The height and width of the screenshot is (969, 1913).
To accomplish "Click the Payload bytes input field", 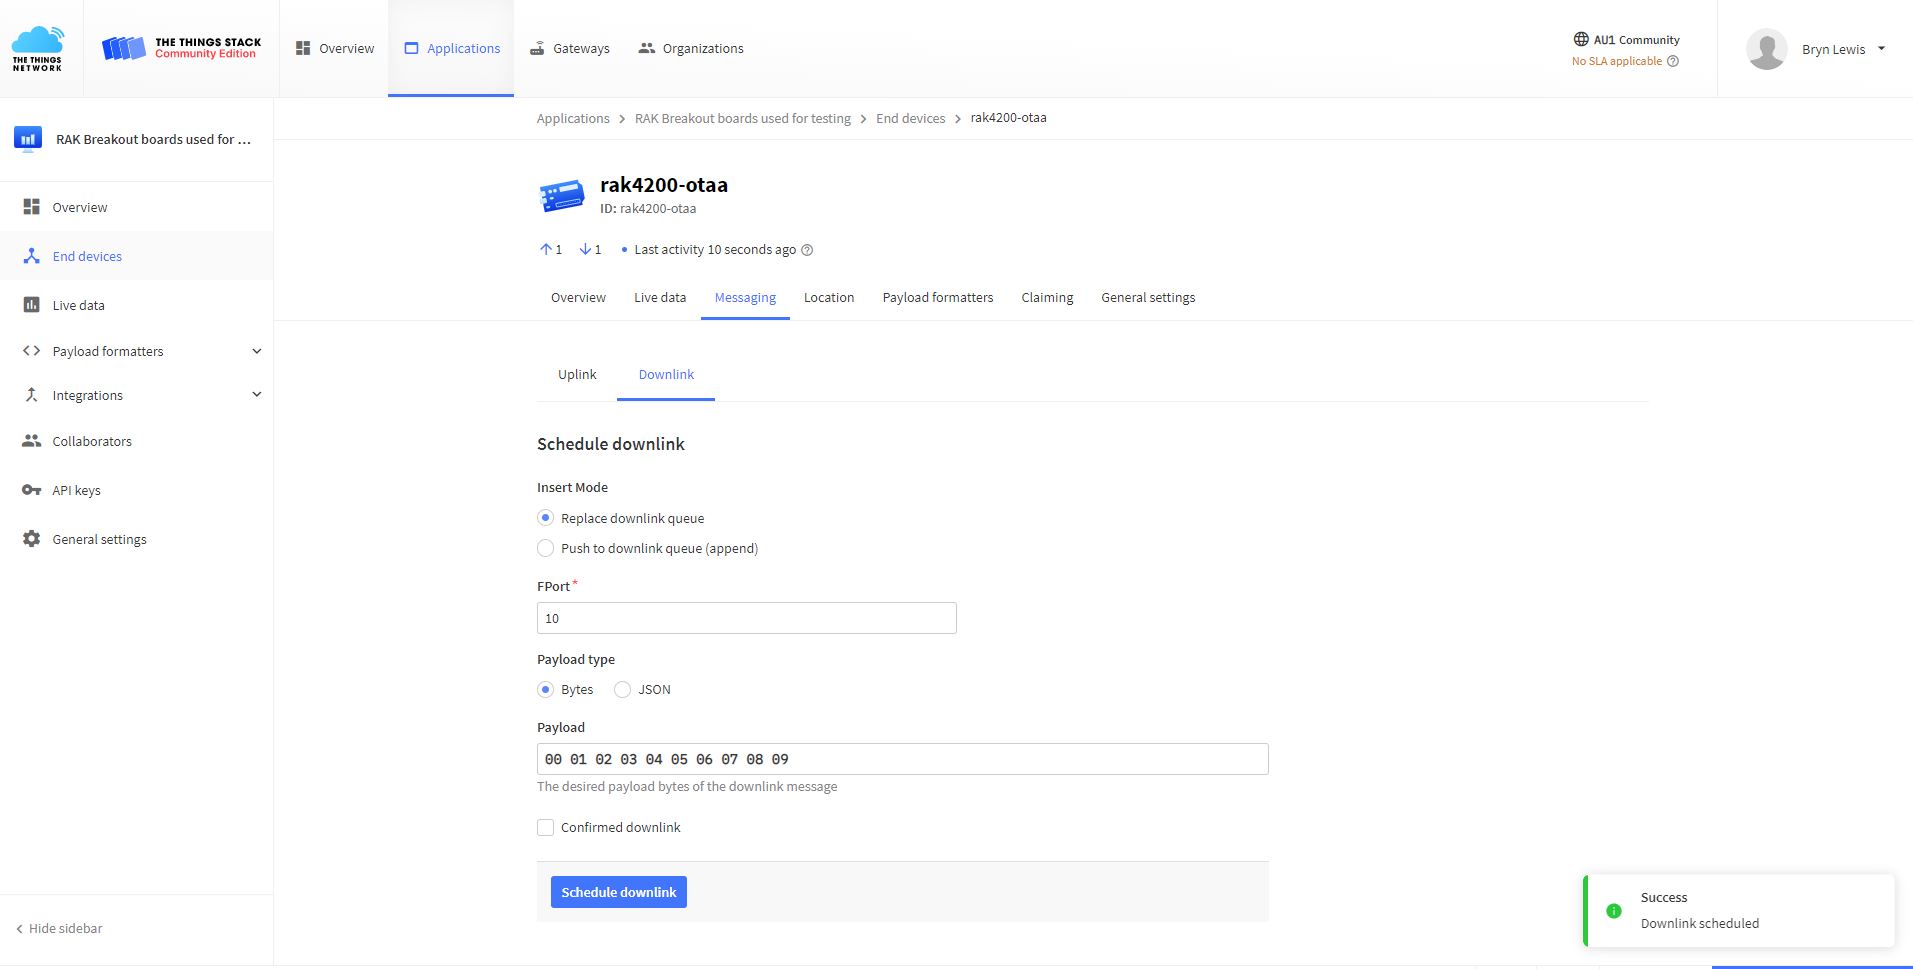I will click(x=902, y=759).
